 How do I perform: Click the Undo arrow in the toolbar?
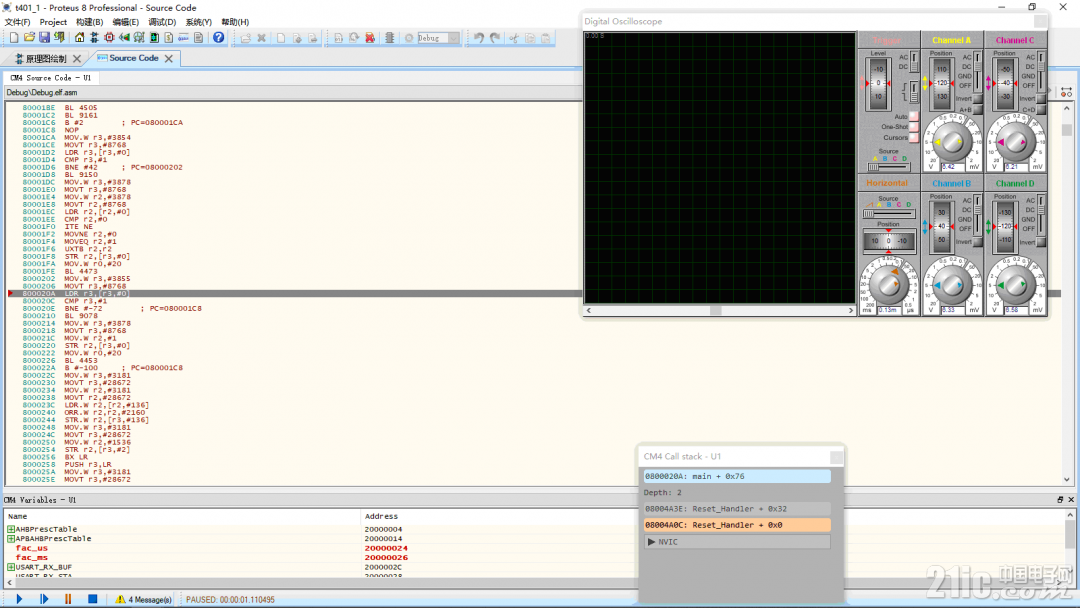pyautogui.click(x=479, y=38)
